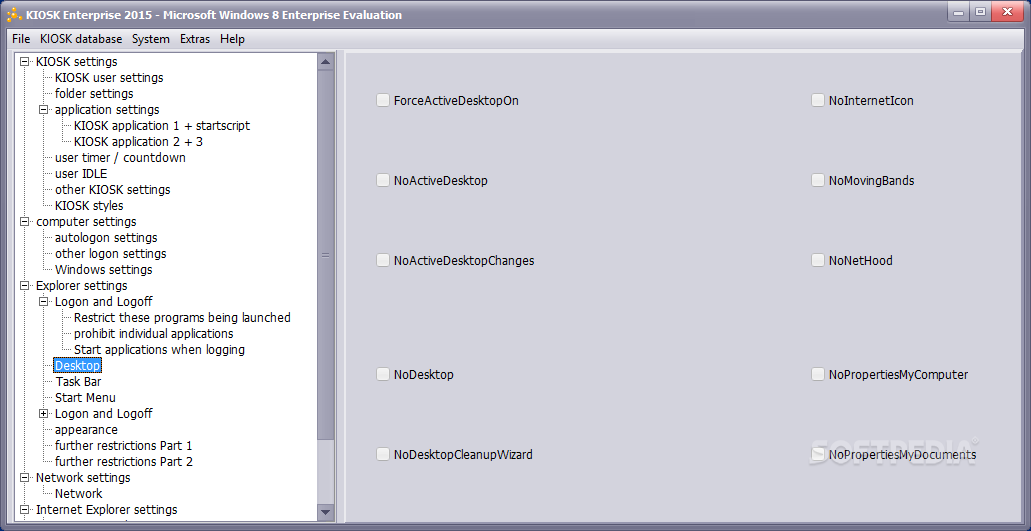Collapse the Network settings node
The width and height of the screenshot is (1031, 531).
click(25, 478)
